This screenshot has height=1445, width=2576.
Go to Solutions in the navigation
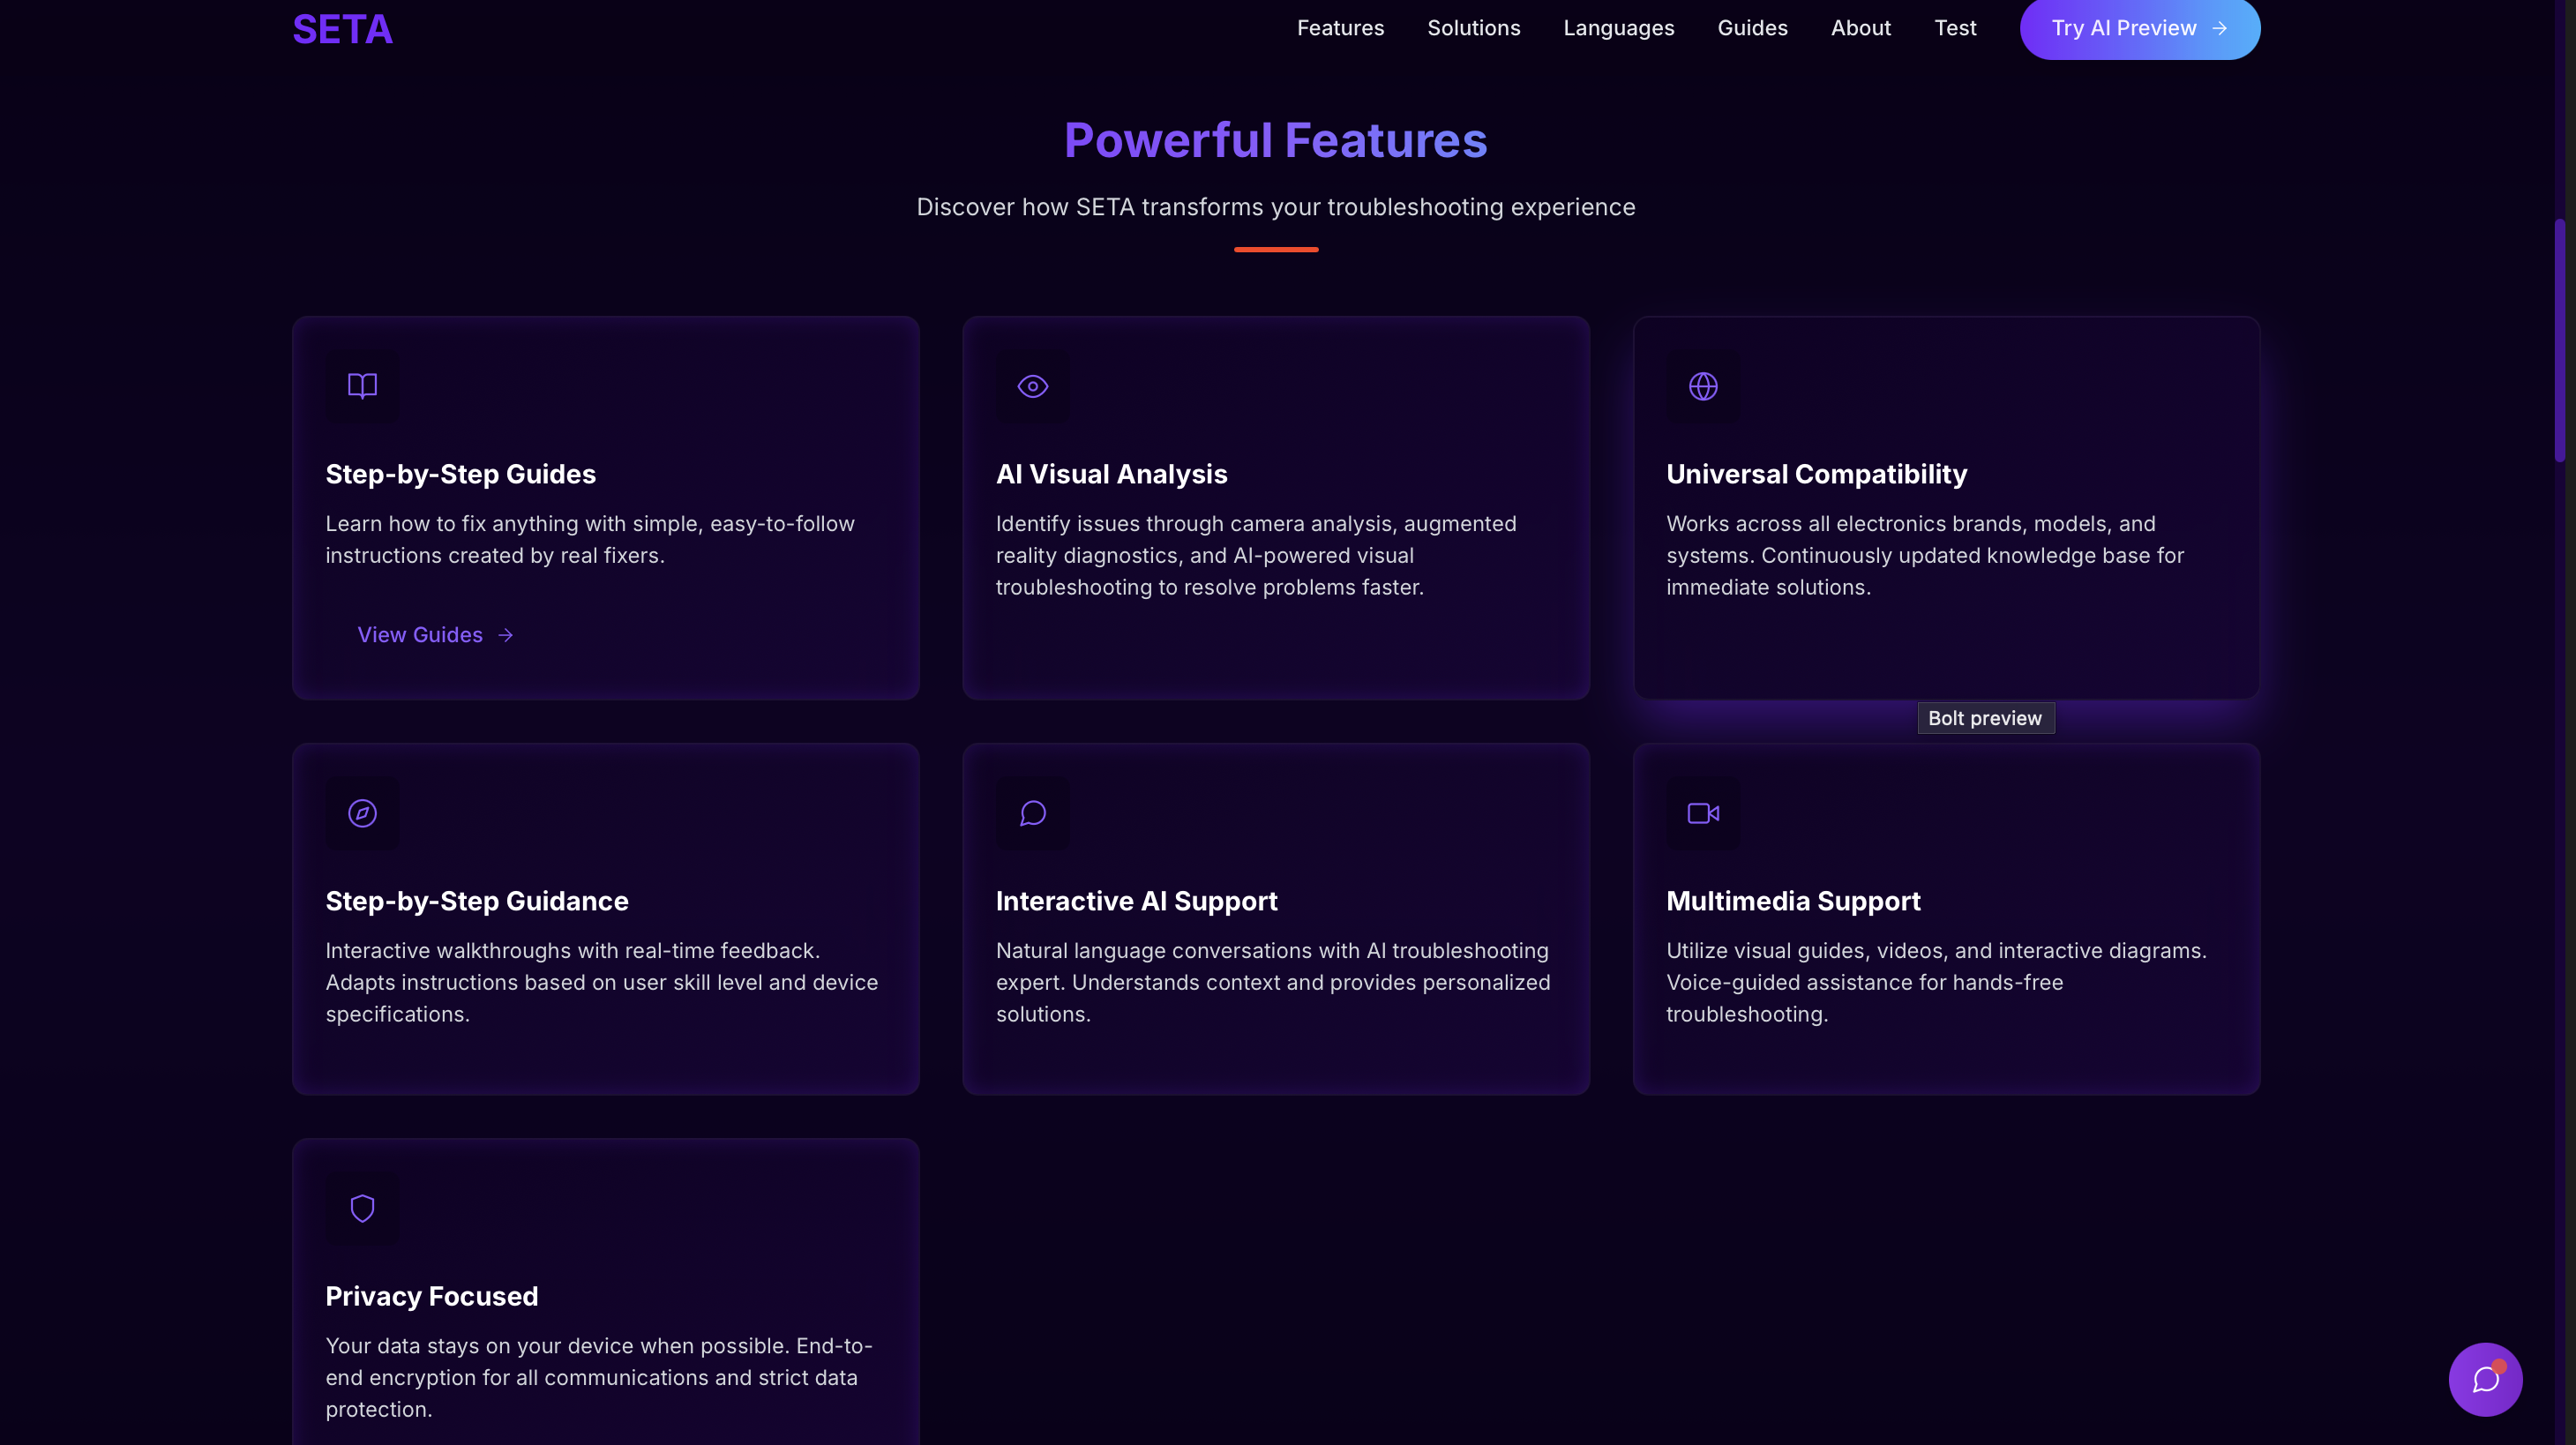tap(1473, 28)
